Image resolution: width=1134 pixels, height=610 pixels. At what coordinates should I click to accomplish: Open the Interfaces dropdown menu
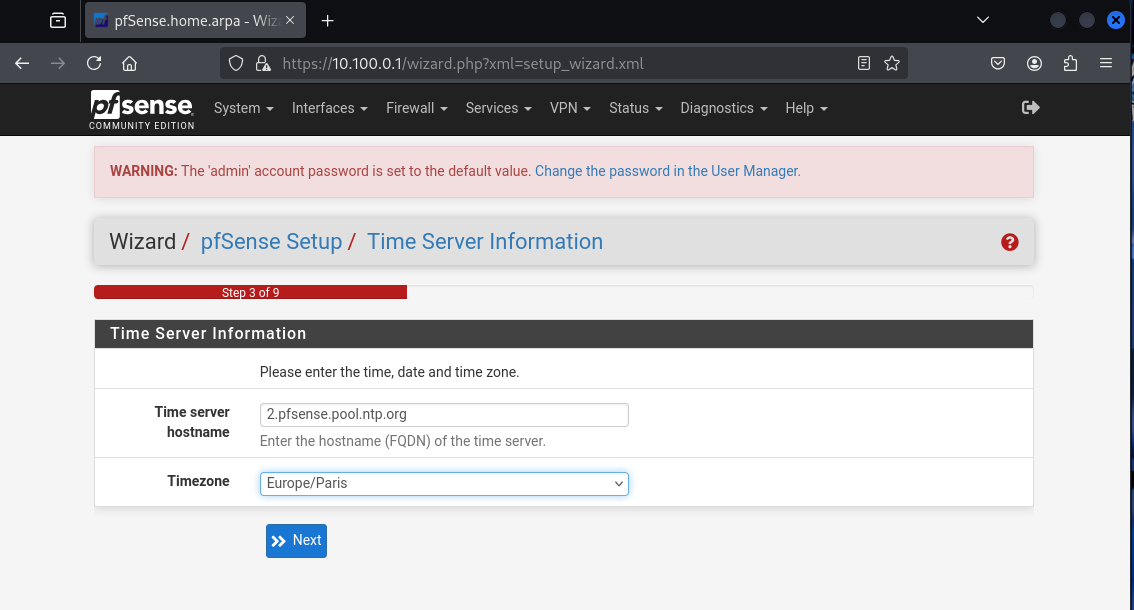330,109
